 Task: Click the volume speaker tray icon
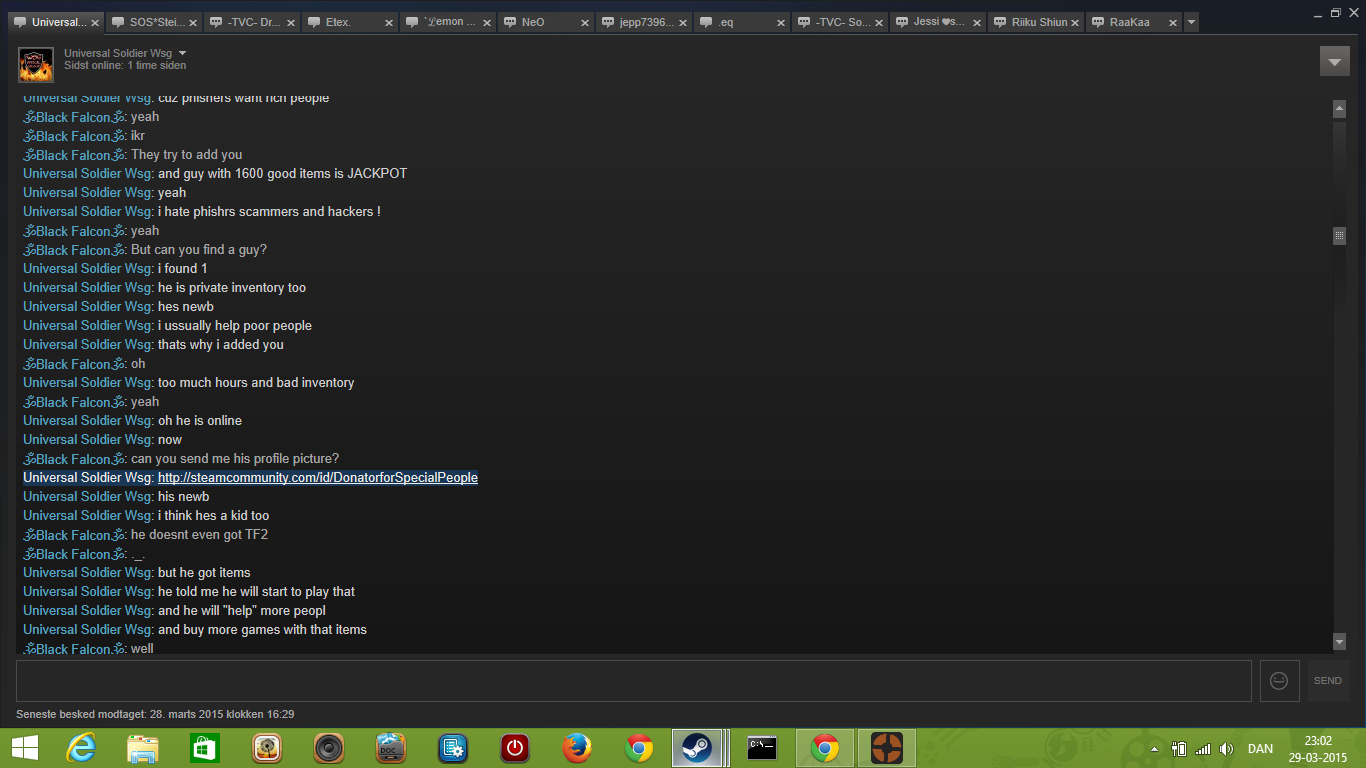coord(1227,749)
